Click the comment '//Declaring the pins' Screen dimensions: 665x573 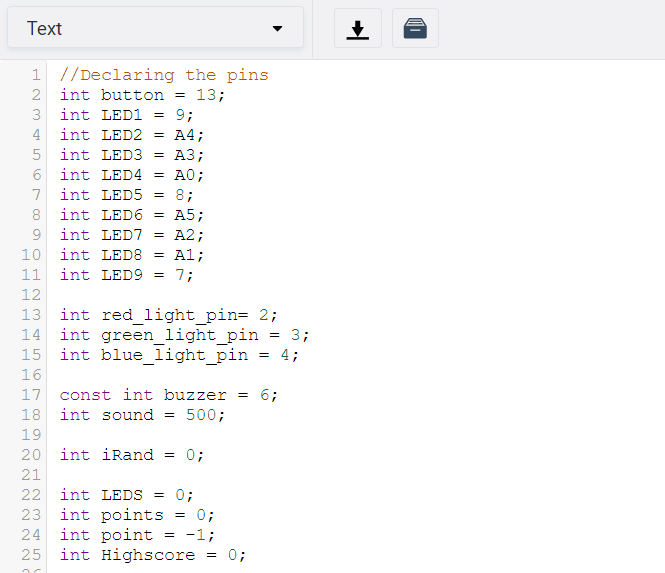click(x=164, y=75)
